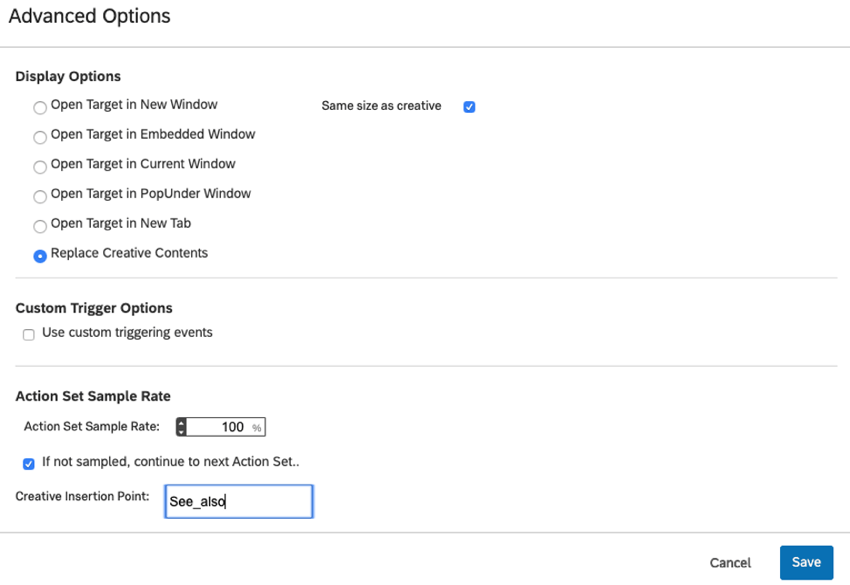850x585 pixels.
Task: Uncheck Same size as creative checkbox
Action: click(x=469, y=107)
